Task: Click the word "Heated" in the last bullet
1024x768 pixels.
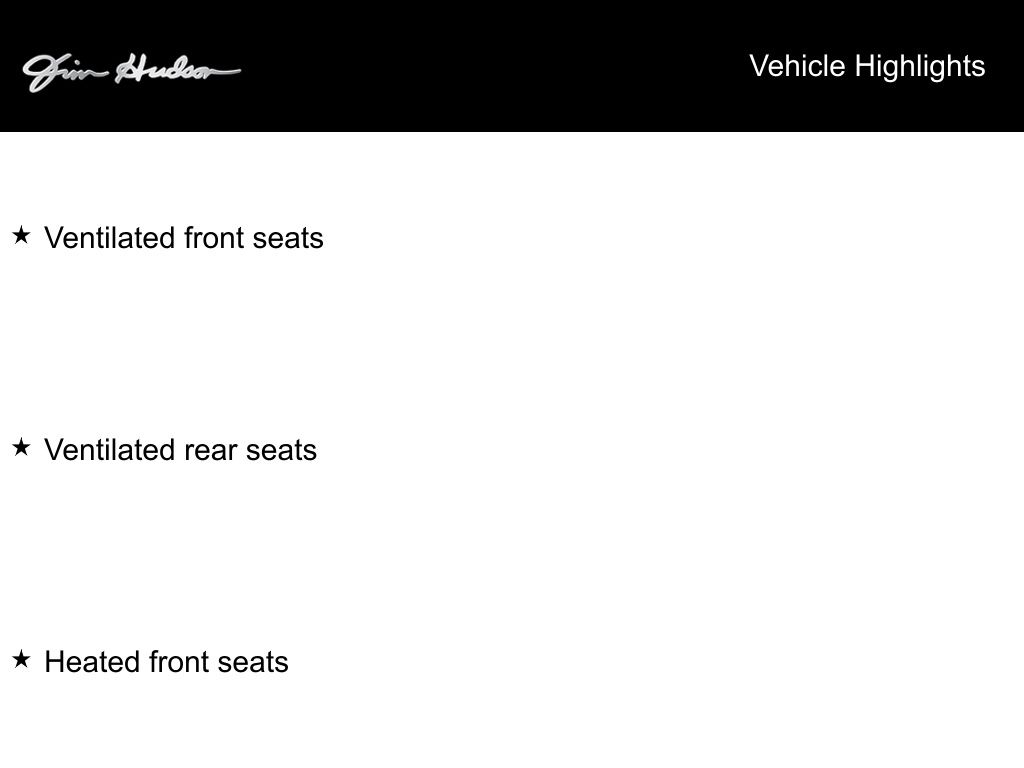Action: point(93,662)
